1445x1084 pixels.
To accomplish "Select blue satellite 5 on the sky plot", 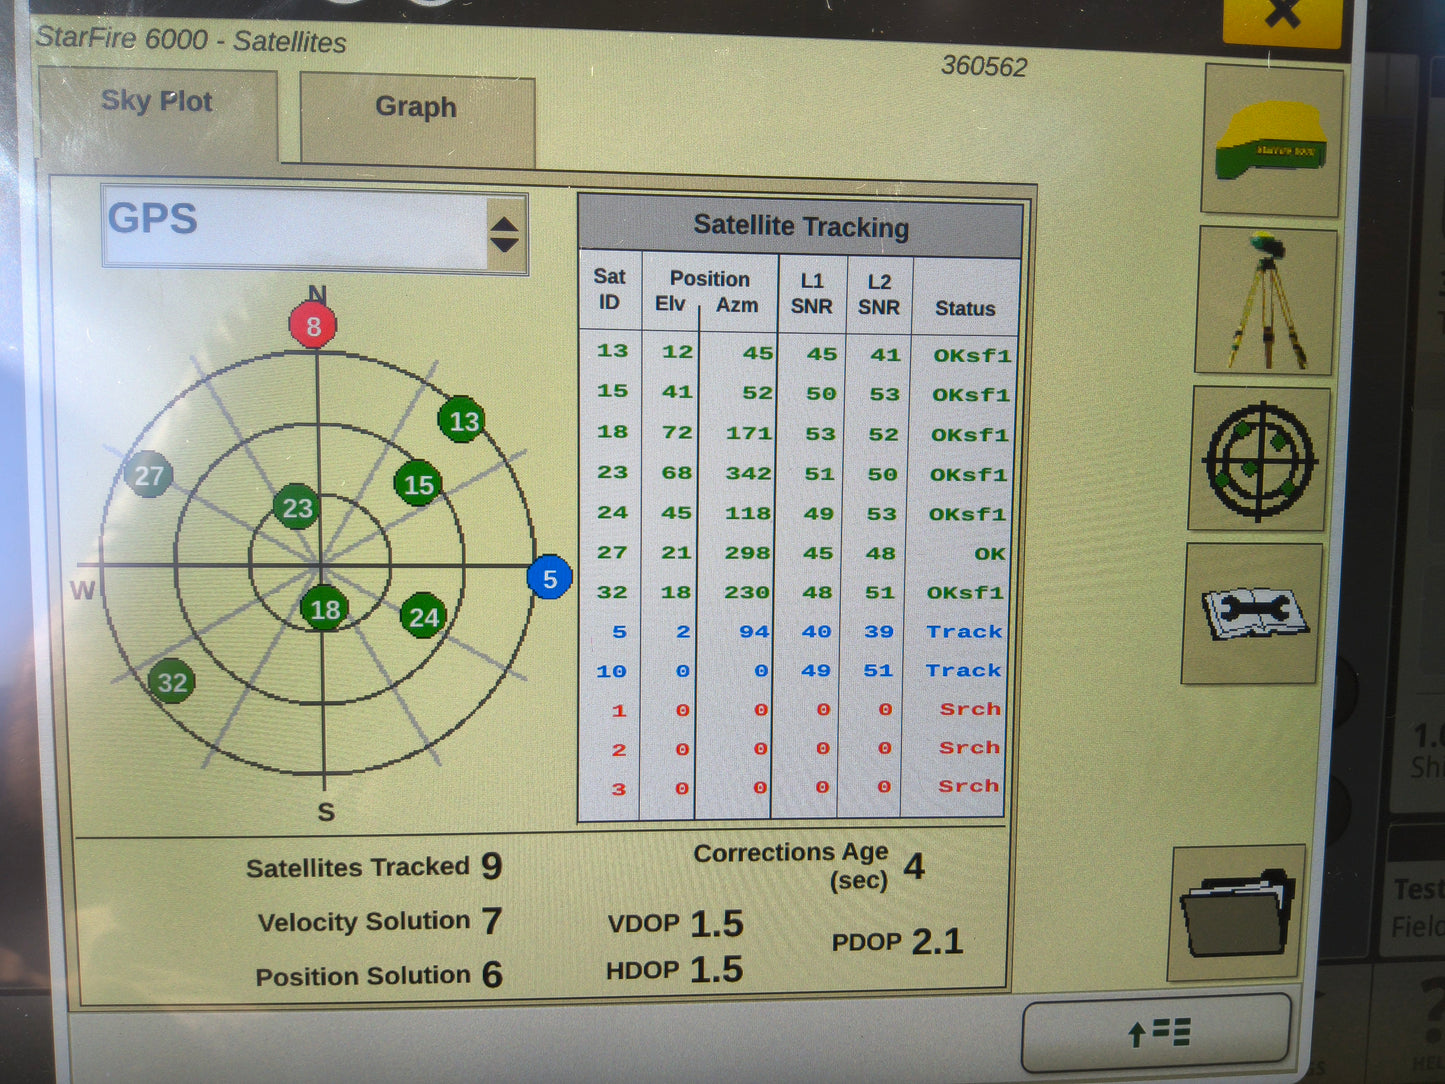I will click(548, 578).
